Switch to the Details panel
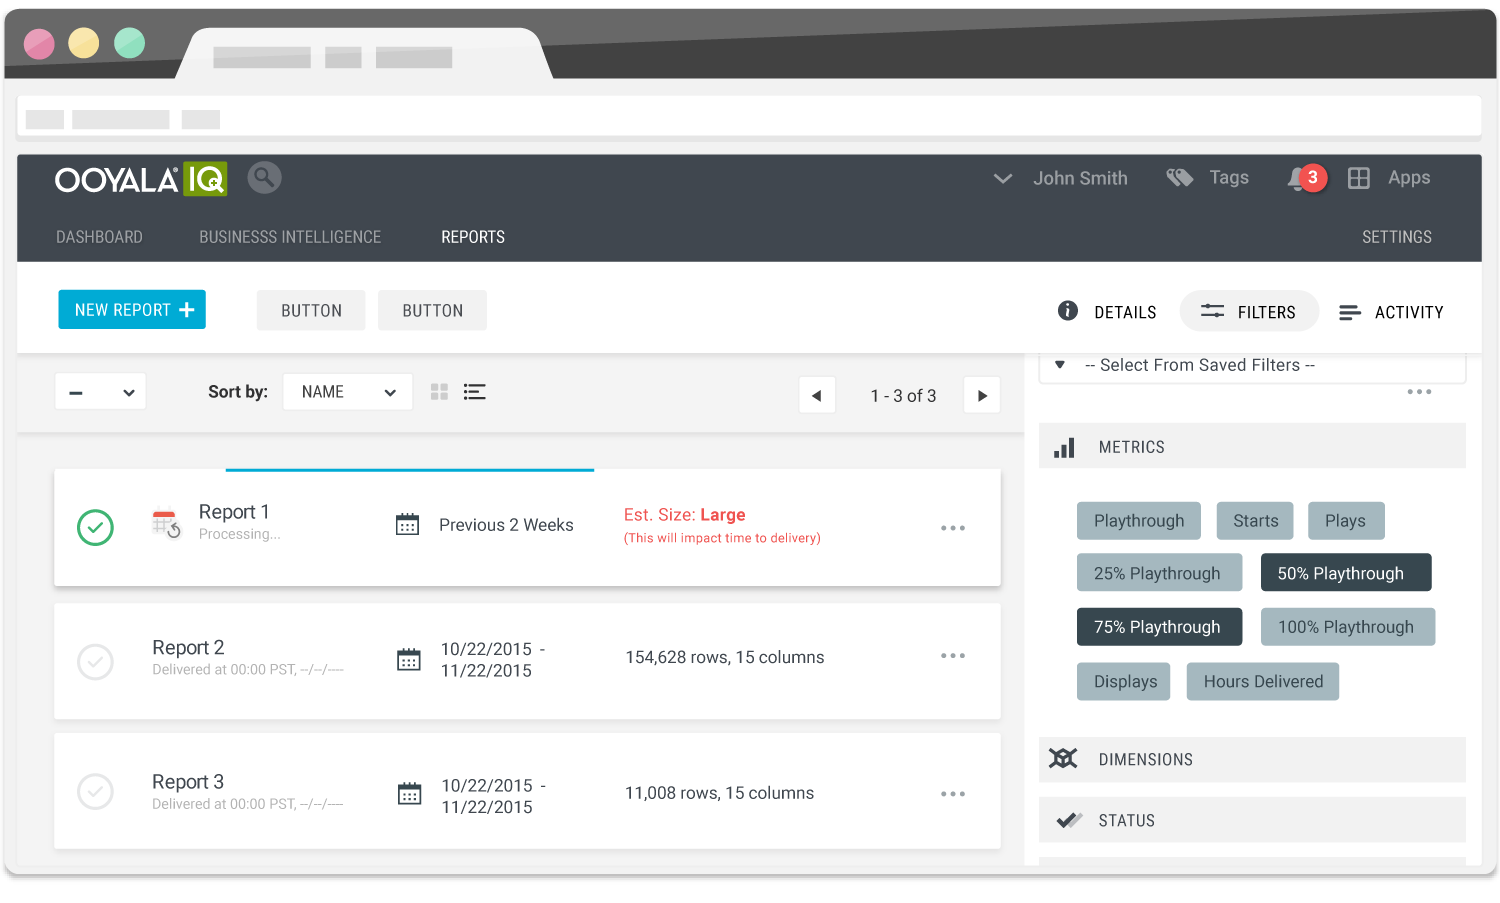 coord(1107,312)
